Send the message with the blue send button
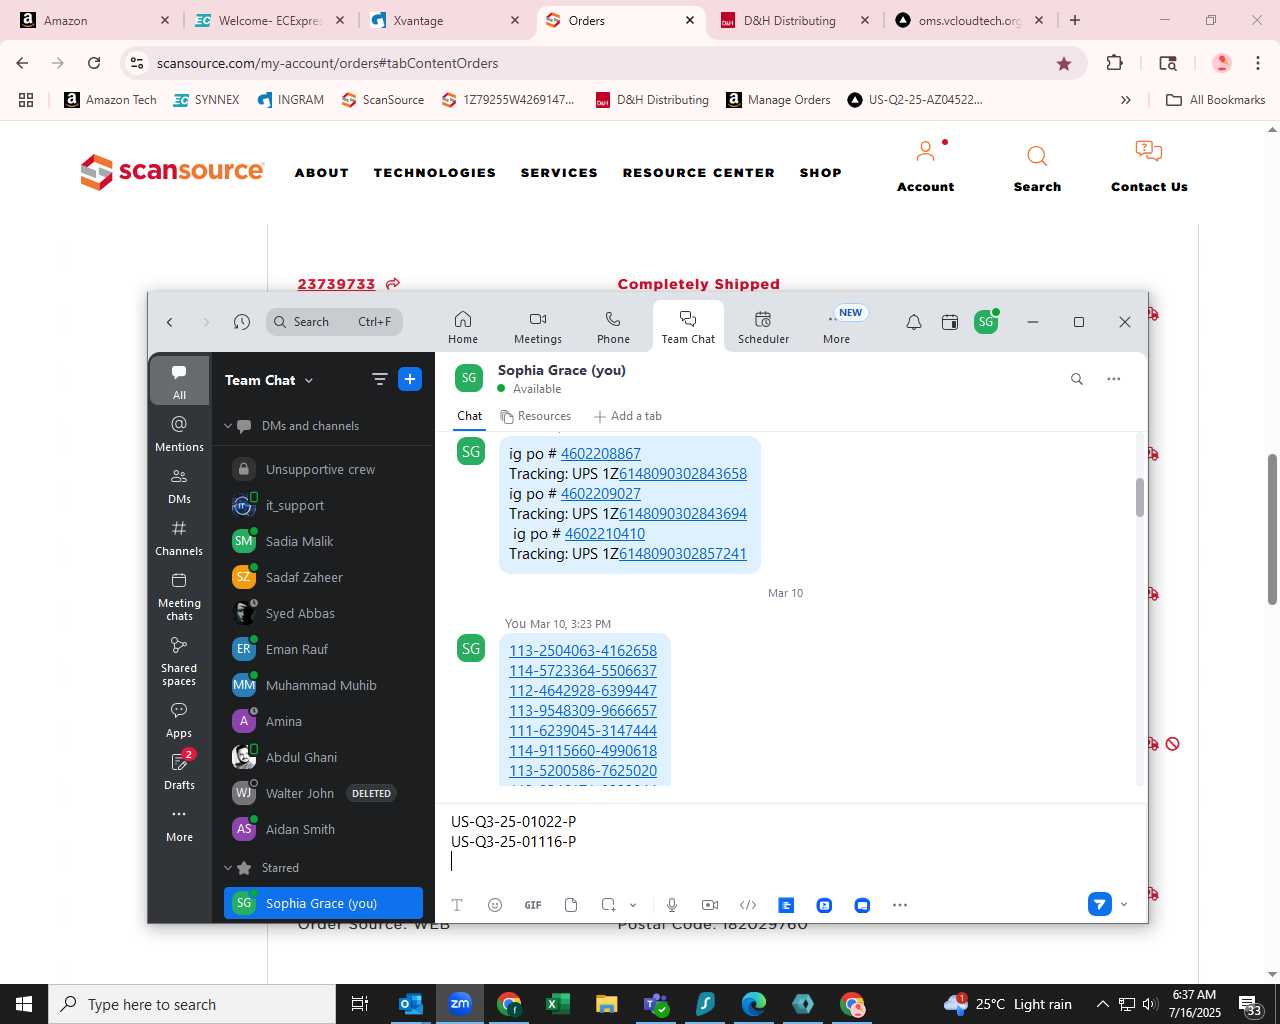 (1100, 904)
